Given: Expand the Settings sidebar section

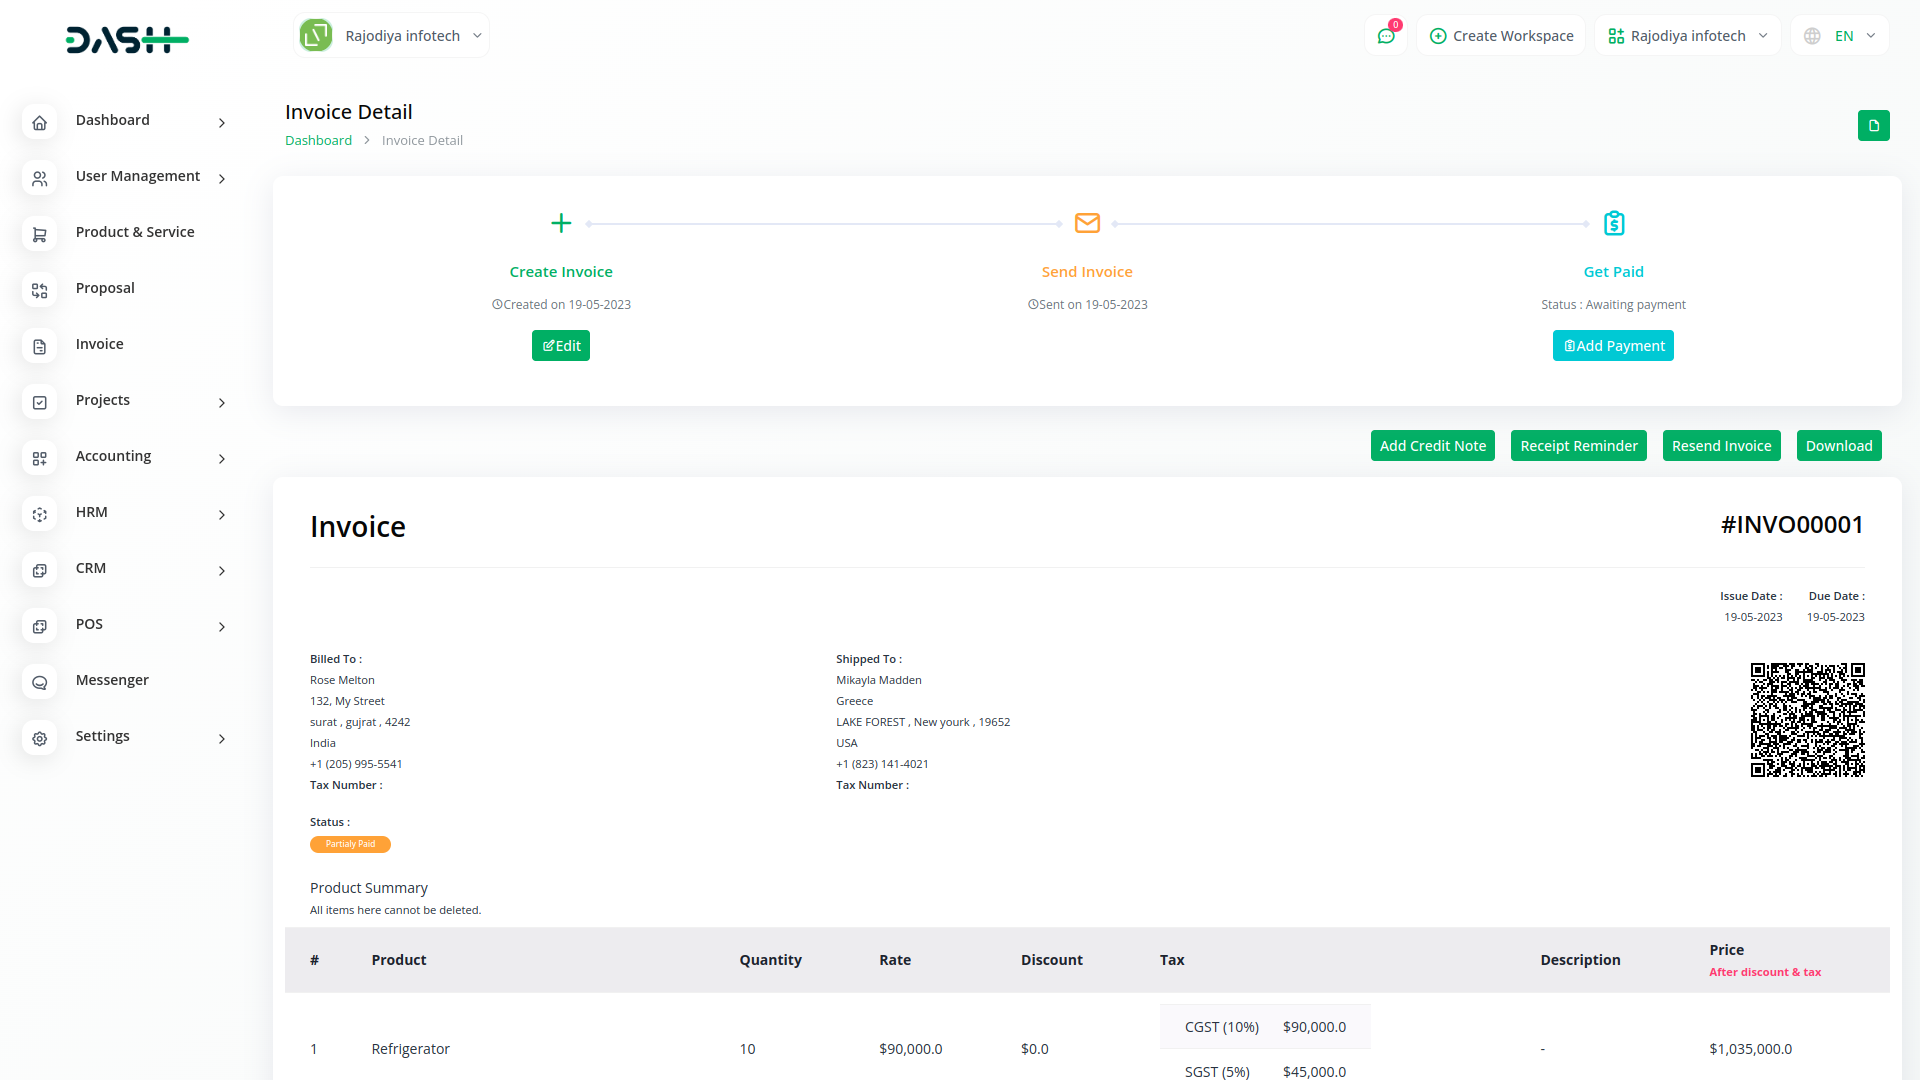Looking at the screenshot, I should click(221, 739).
